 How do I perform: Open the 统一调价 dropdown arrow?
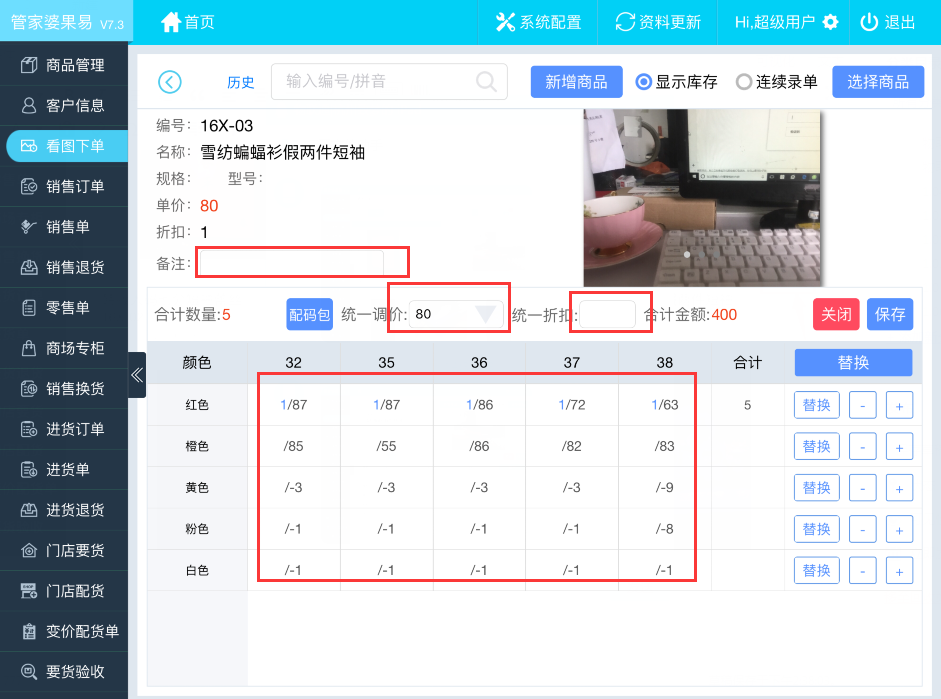(x=485, y=314)
